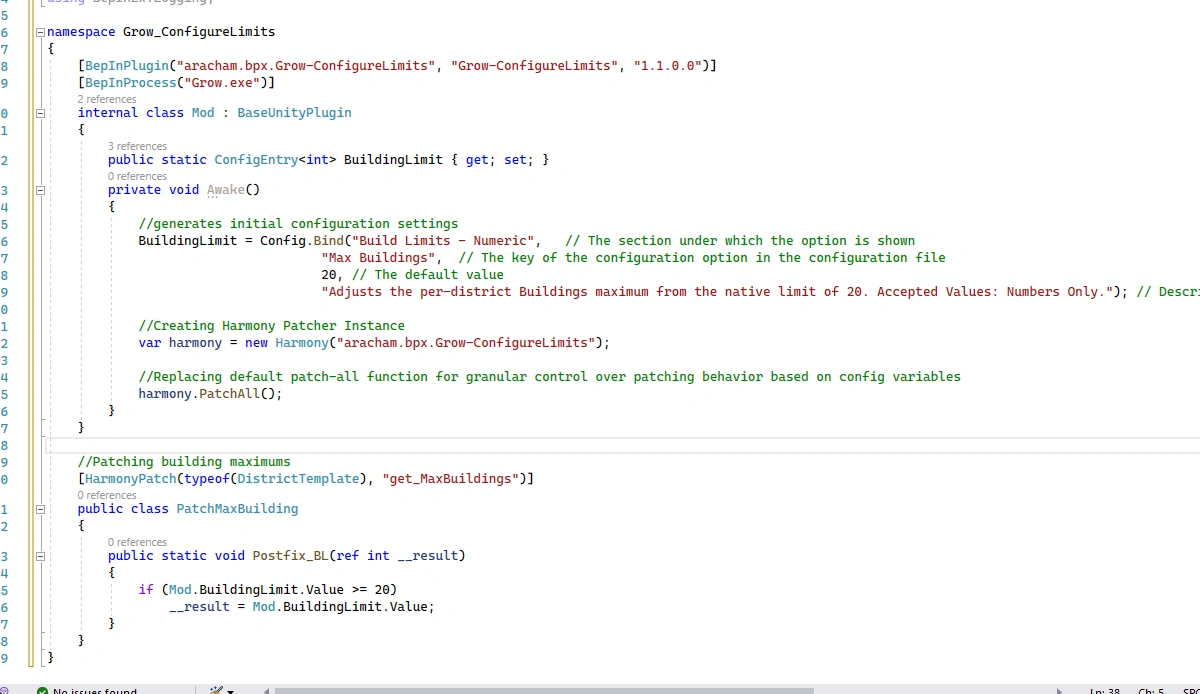Open '3 references' CodeLens above BuildingLimit
Image resolution: width=1200 pixels, height=694 pixels.
pyautogui.click(x=137, y=146)
